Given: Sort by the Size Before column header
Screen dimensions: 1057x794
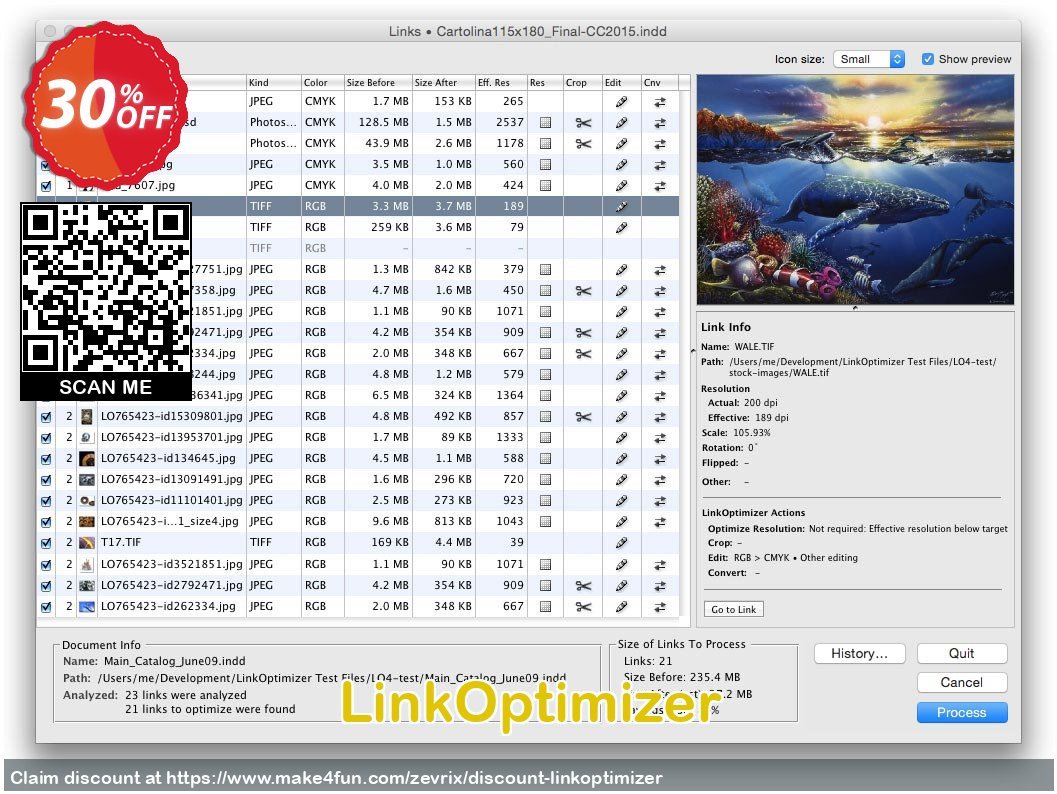Looking at the screenshot, I should coord(378,82).
